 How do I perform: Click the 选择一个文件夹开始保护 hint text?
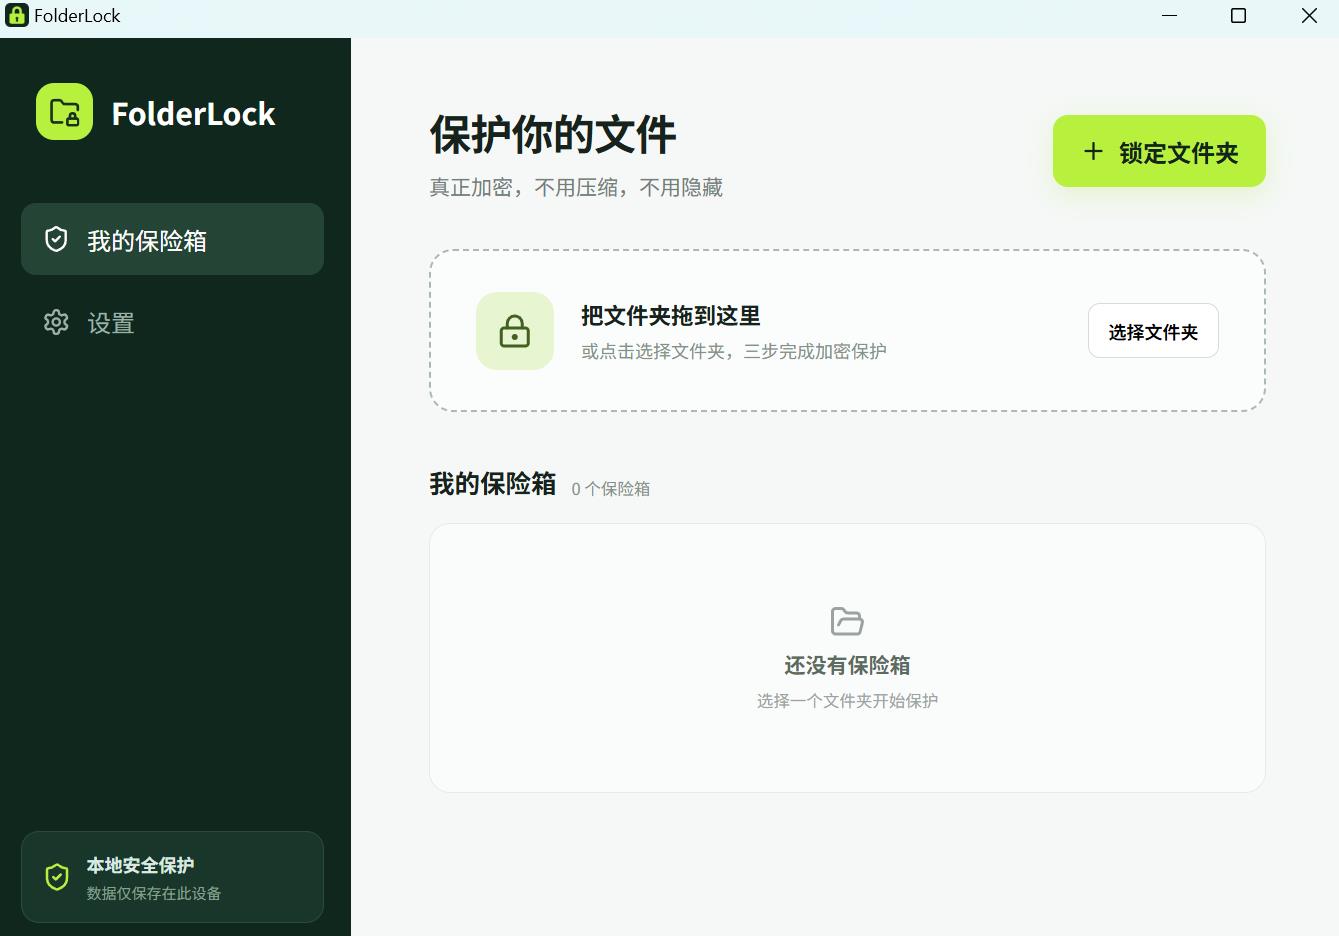(x=847, y=701)
